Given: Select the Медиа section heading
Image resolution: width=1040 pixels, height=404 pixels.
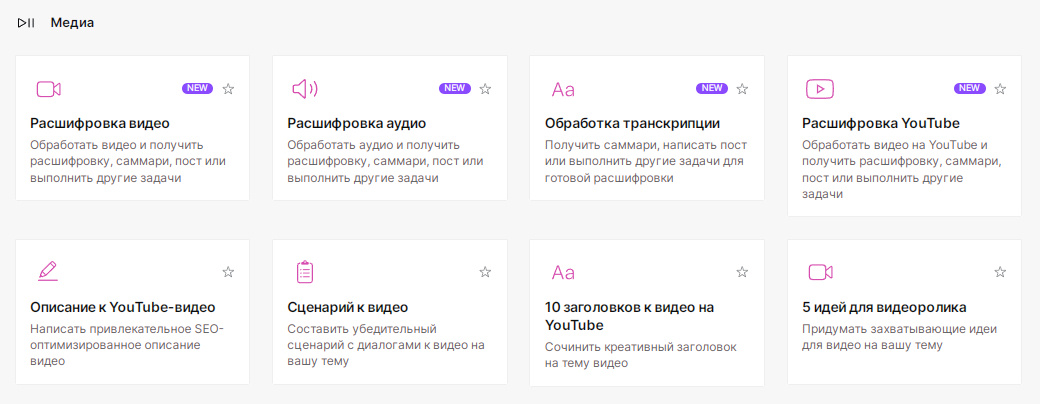Looking at the screenshot, I should tap(72, 23).
